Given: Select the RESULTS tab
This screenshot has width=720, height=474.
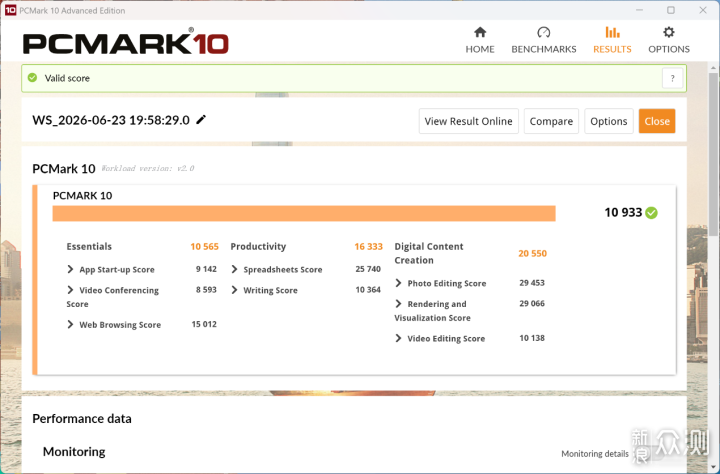Looking at the screenshot, I should (612, 40).
